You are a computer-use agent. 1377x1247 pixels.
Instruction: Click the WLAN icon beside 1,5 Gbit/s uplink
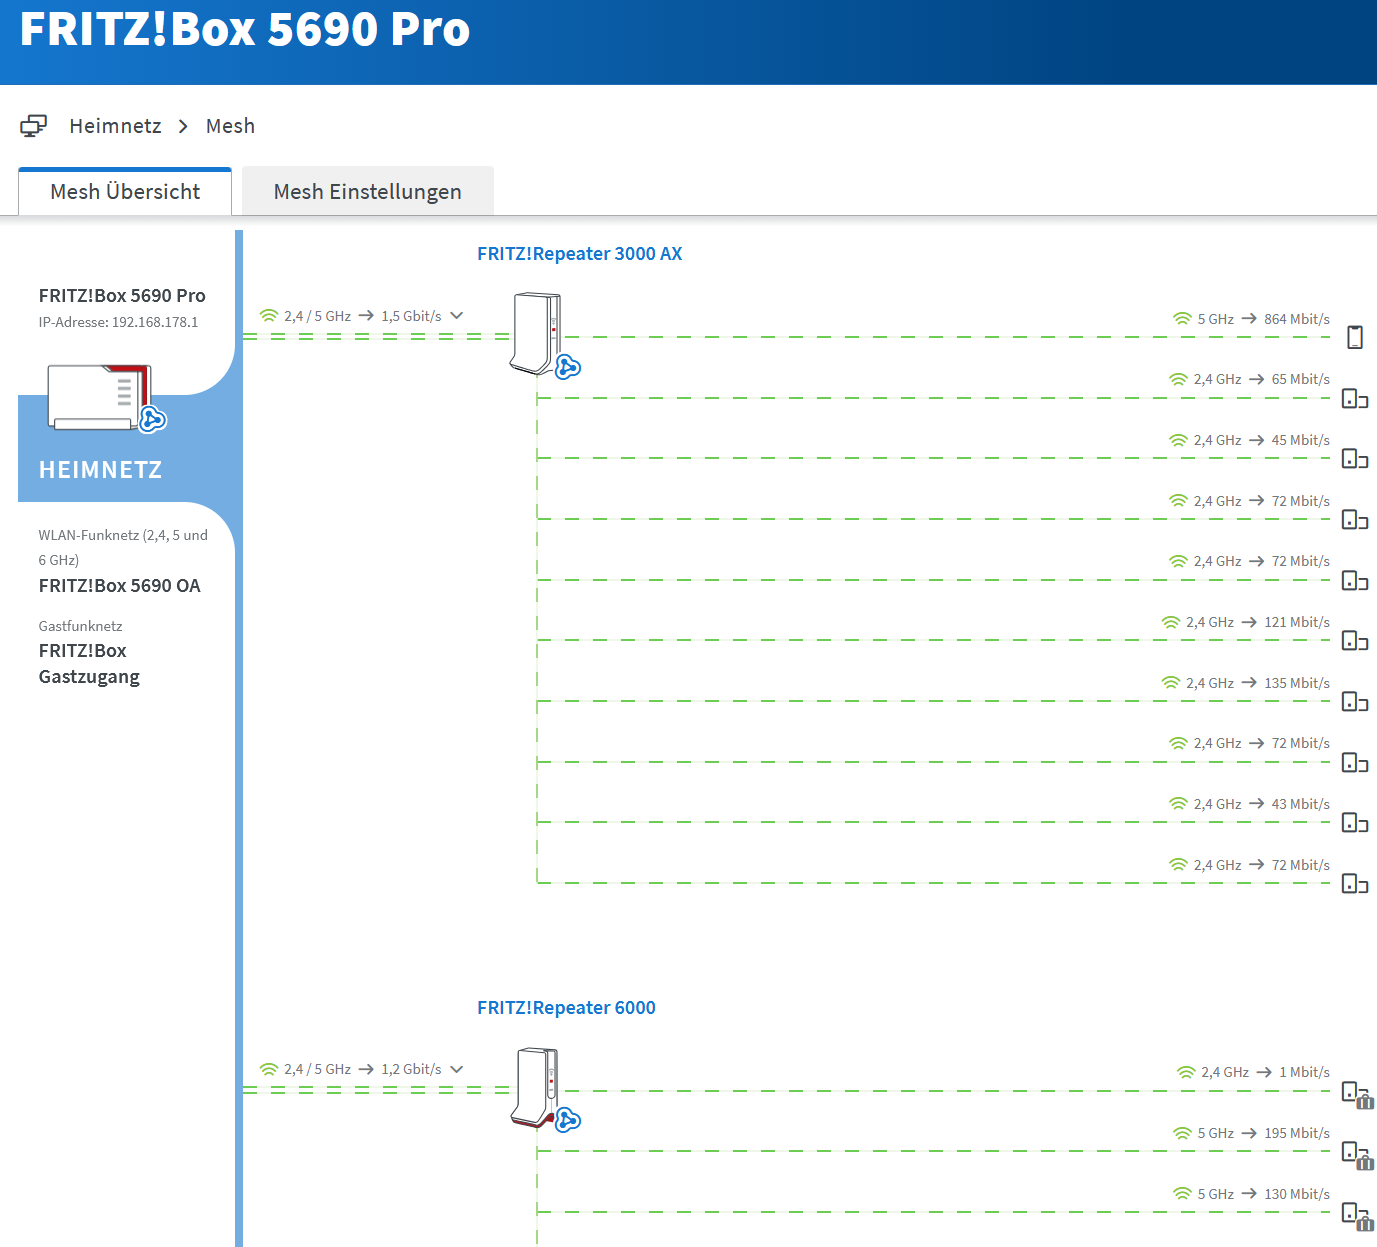[x=268, y=316]
